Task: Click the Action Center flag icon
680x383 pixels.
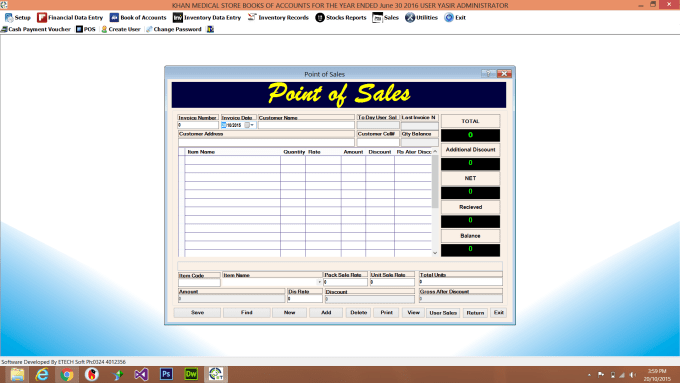Action: coord(601,375)
